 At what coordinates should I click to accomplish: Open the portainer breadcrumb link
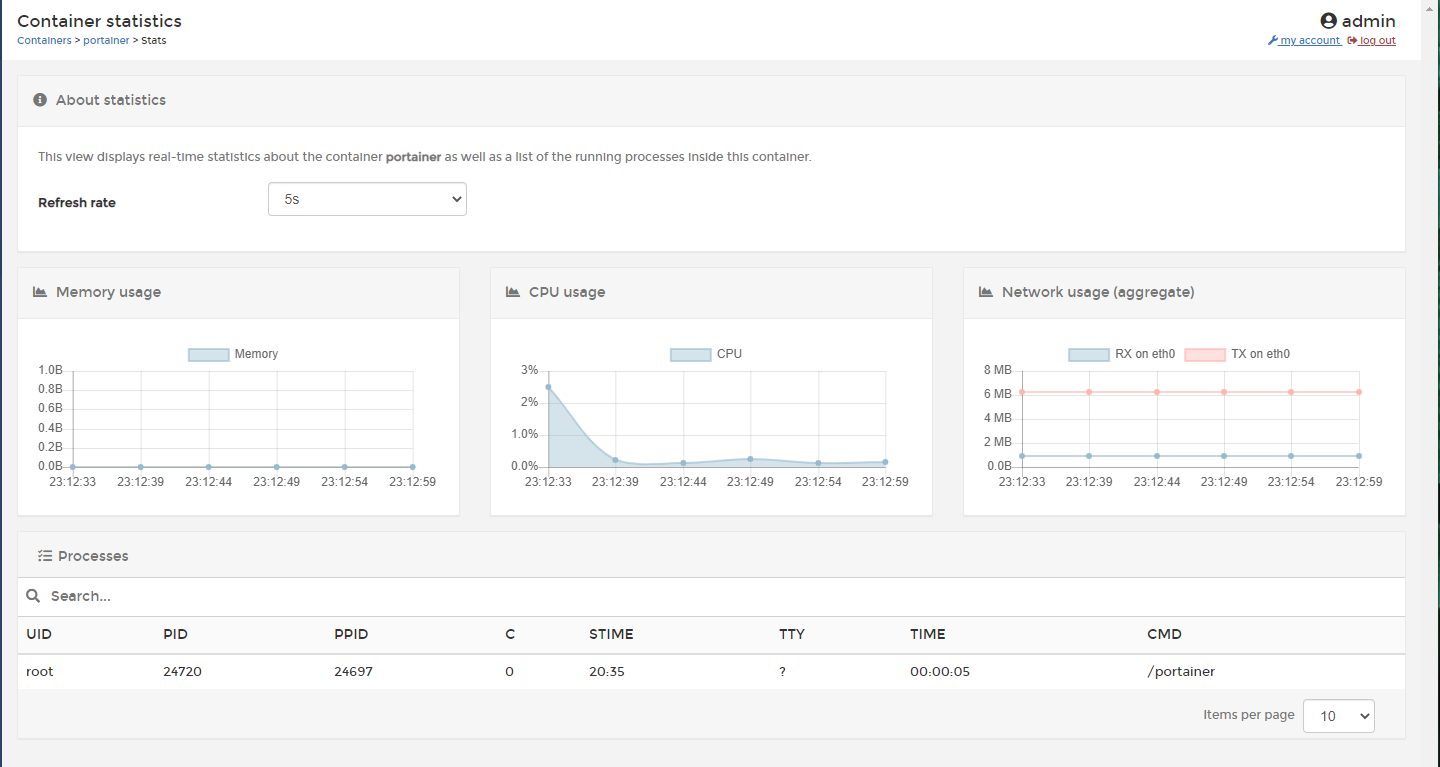[106, 40]
